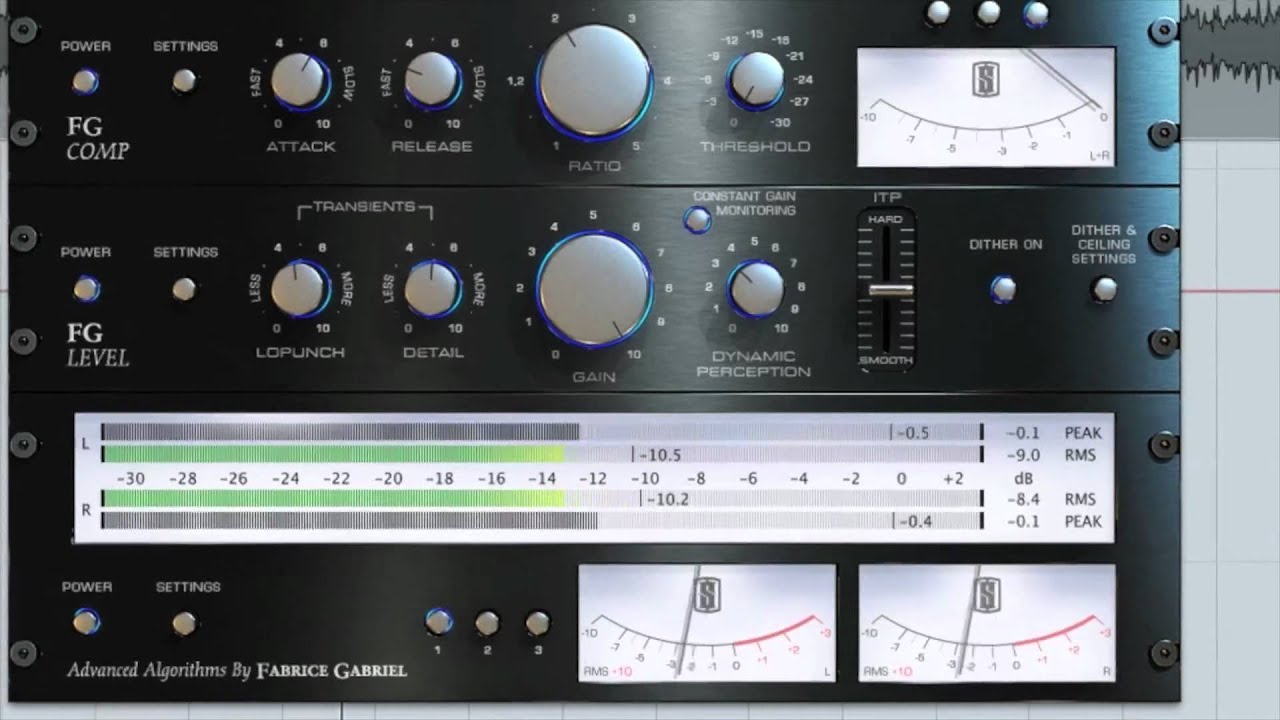
Task: Click the FG COMP module label
Action: (x=97, y=139)
